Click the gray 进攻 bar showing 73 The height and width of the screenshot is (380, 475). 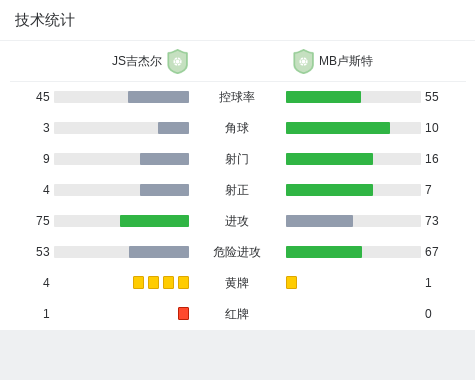pos(319,221)
